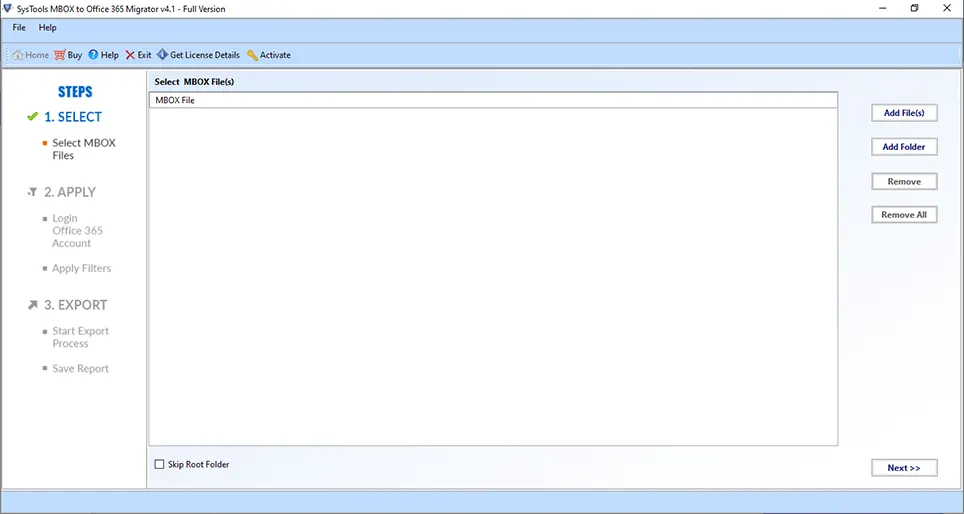Click the Home house icon in toolbar
Viewport: 964px width, 514px height.
[x=18, y=55]
